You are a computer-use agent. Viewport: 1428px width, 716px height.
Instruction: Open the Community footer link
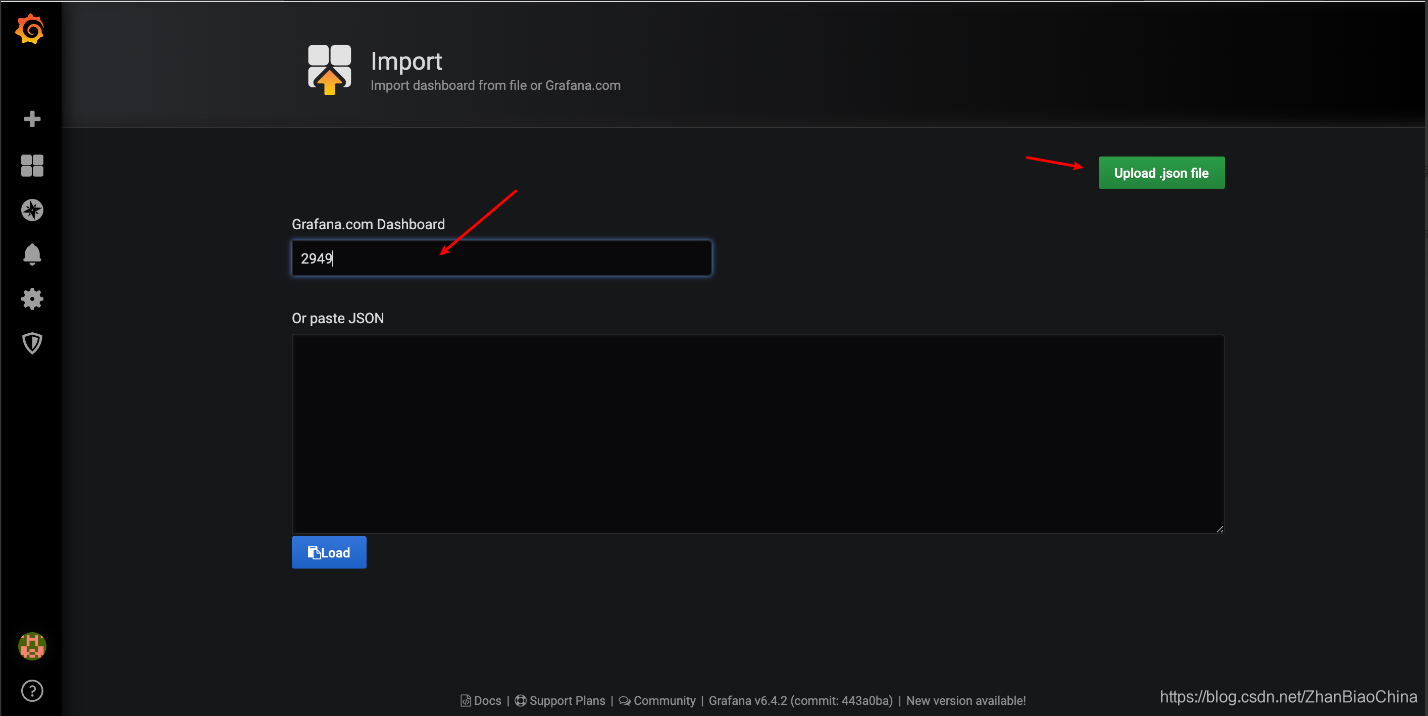657,701
